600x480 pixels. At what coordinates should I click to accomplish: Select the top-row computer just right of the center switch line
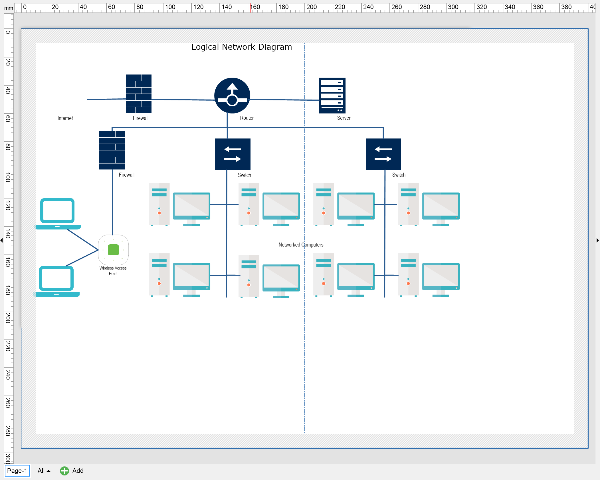(269, 204)
